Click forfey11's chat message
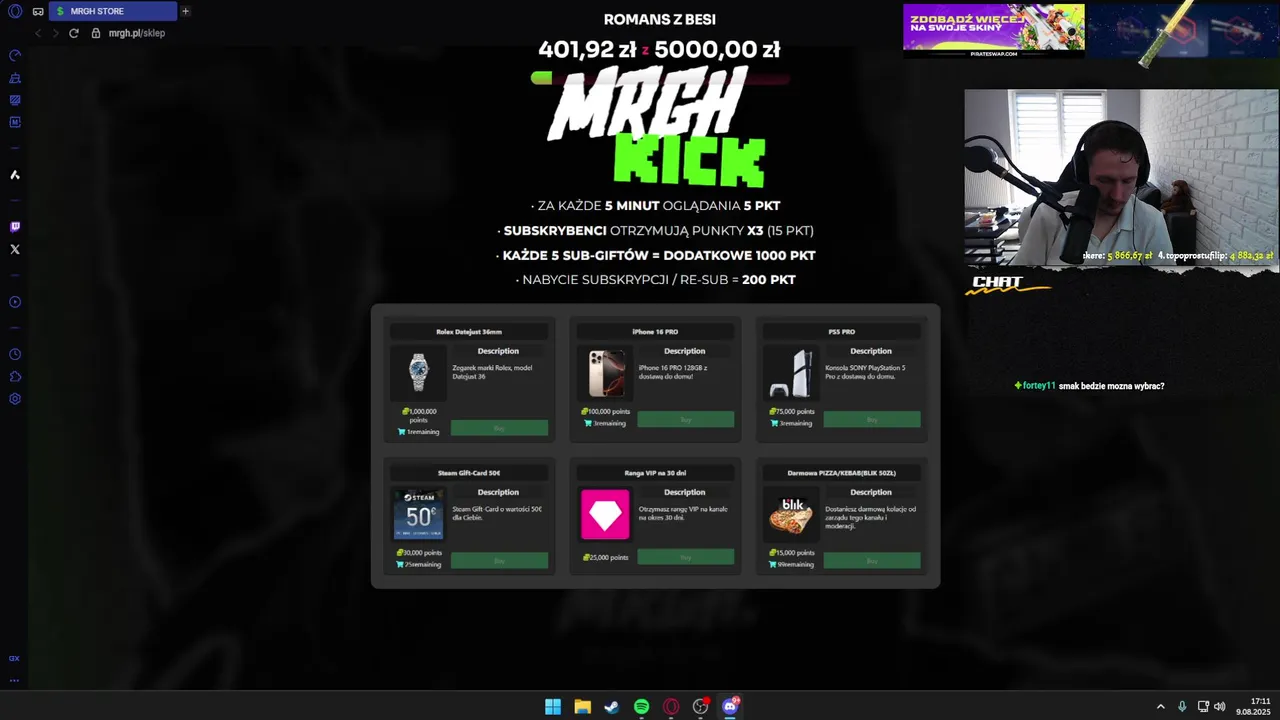The height and width of the screenshot is (720, 1280). [1089, 386]
